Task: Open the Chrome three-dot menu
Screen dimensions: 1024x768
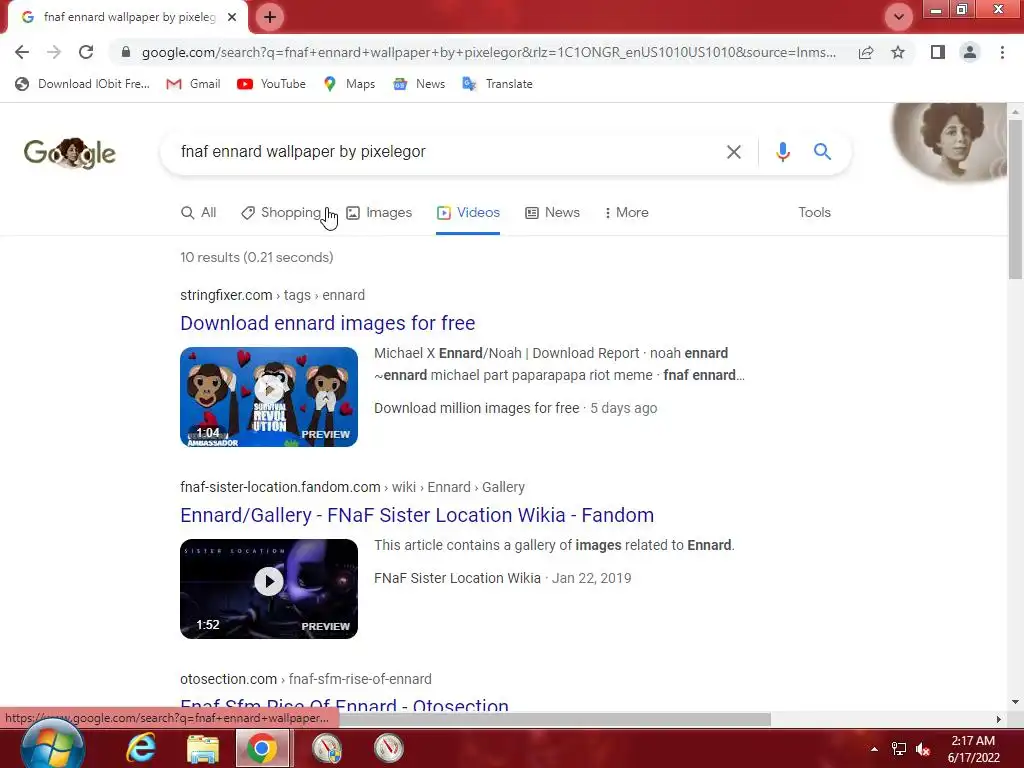Action: 1002,52
